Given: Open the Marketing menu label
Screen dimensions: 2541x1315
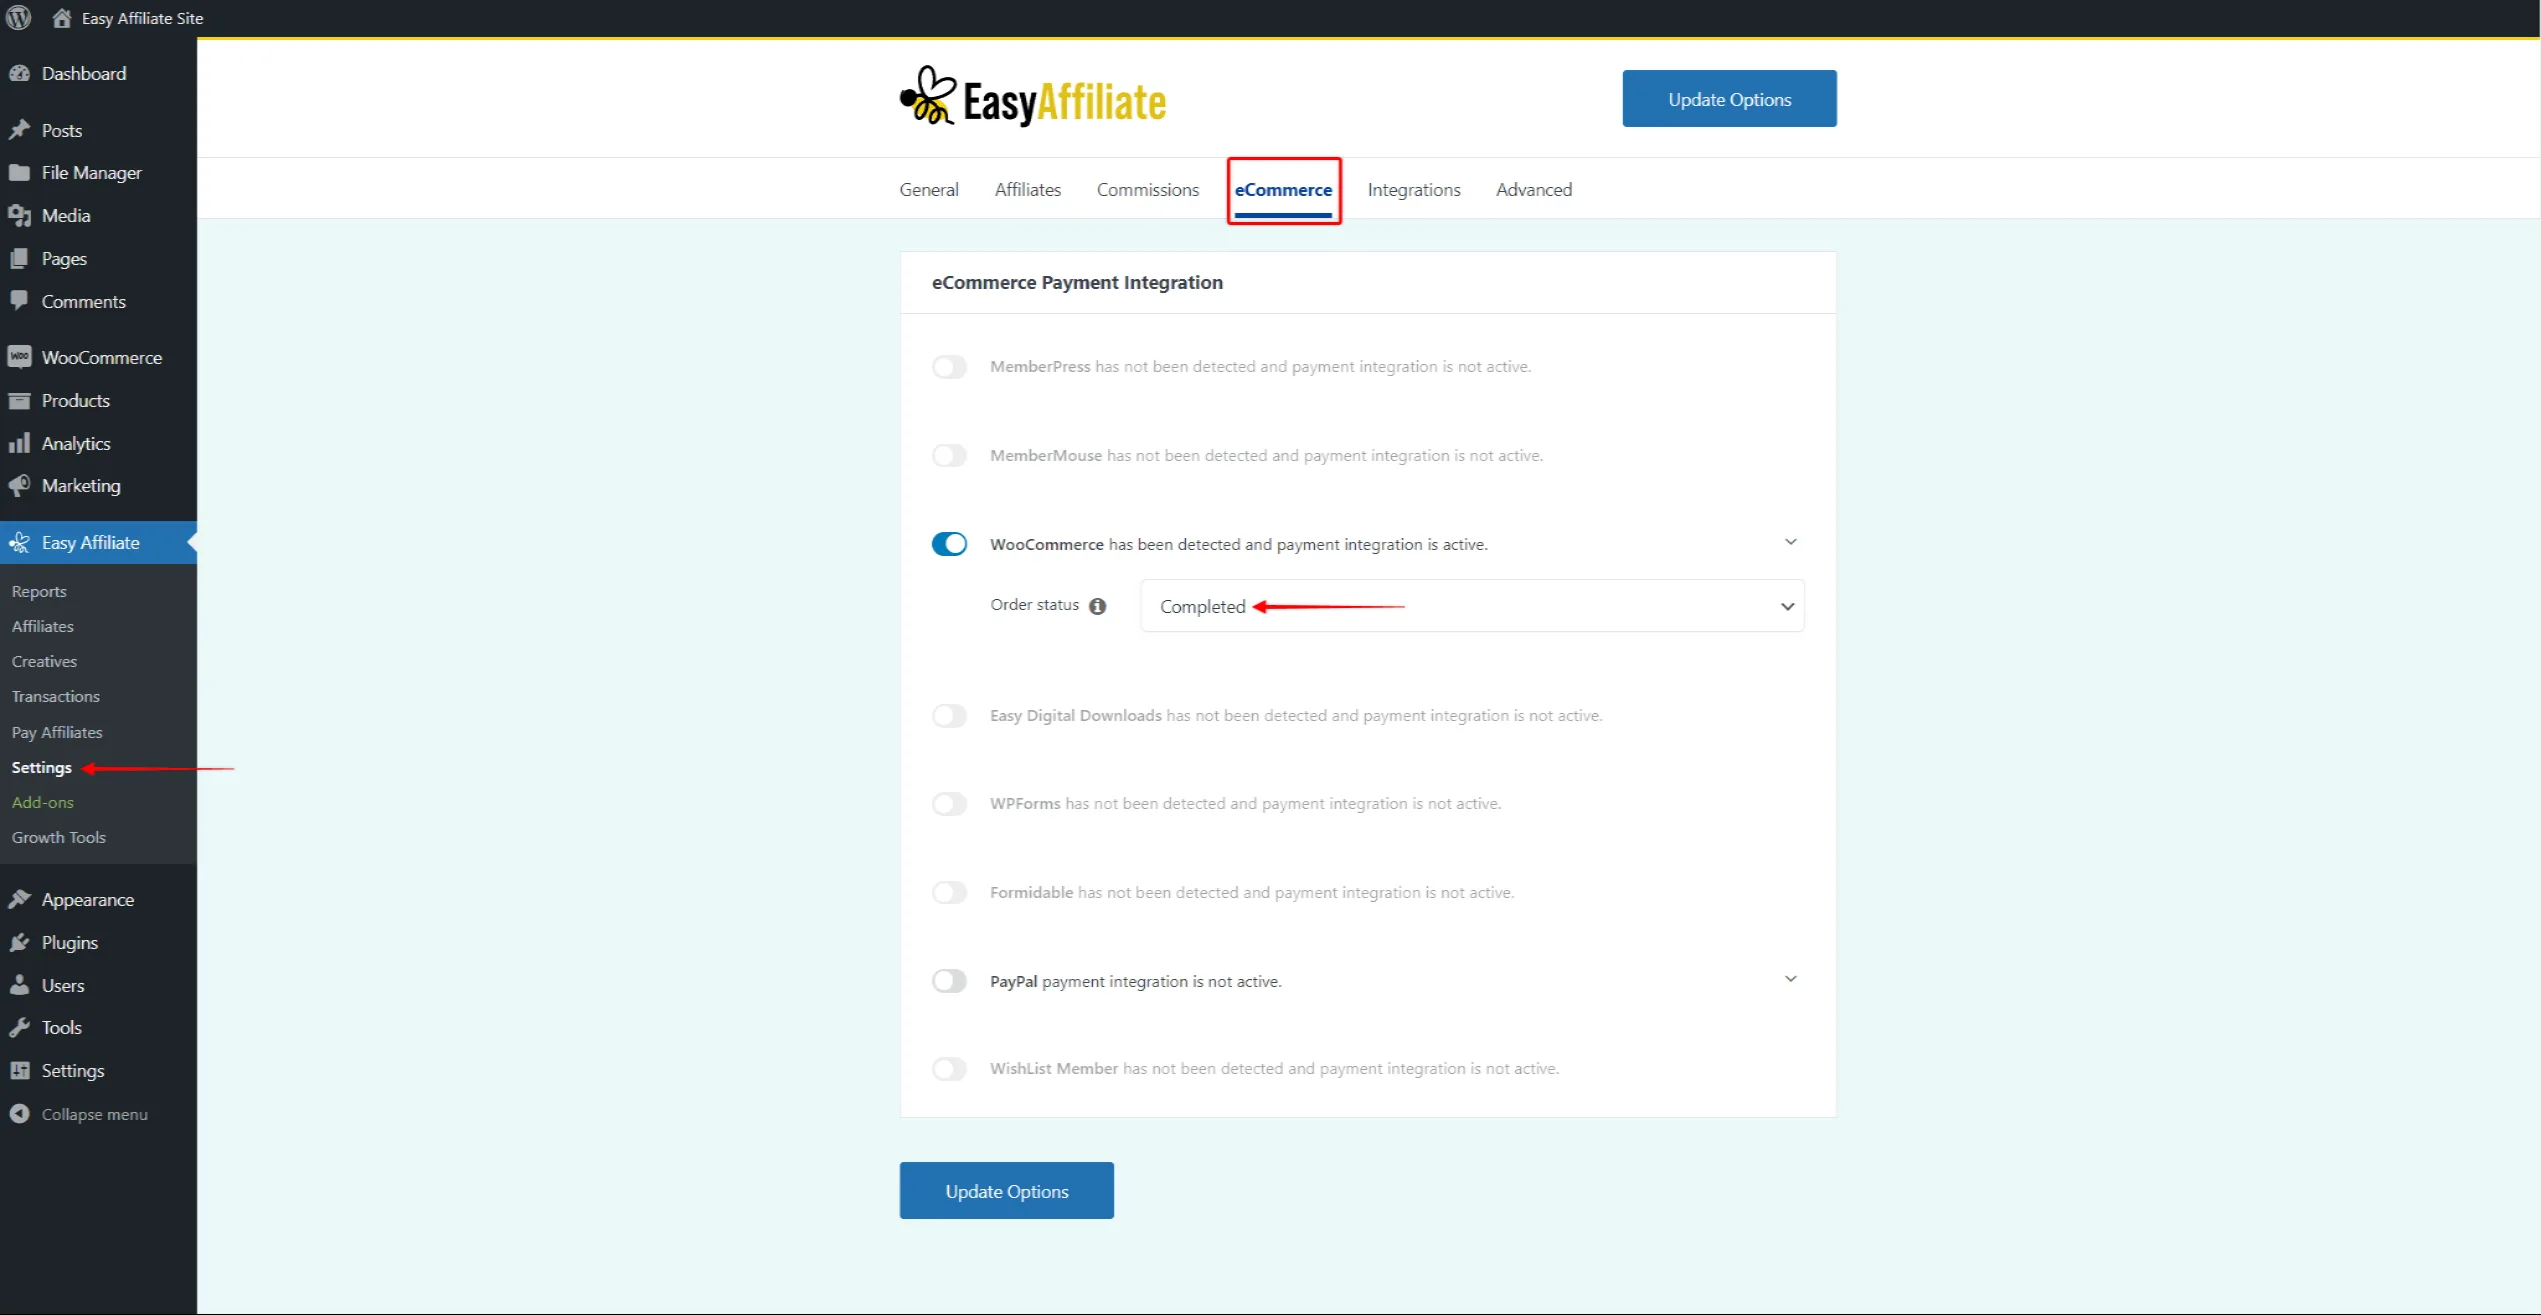Looking at the screenshot, I should 81,485.
